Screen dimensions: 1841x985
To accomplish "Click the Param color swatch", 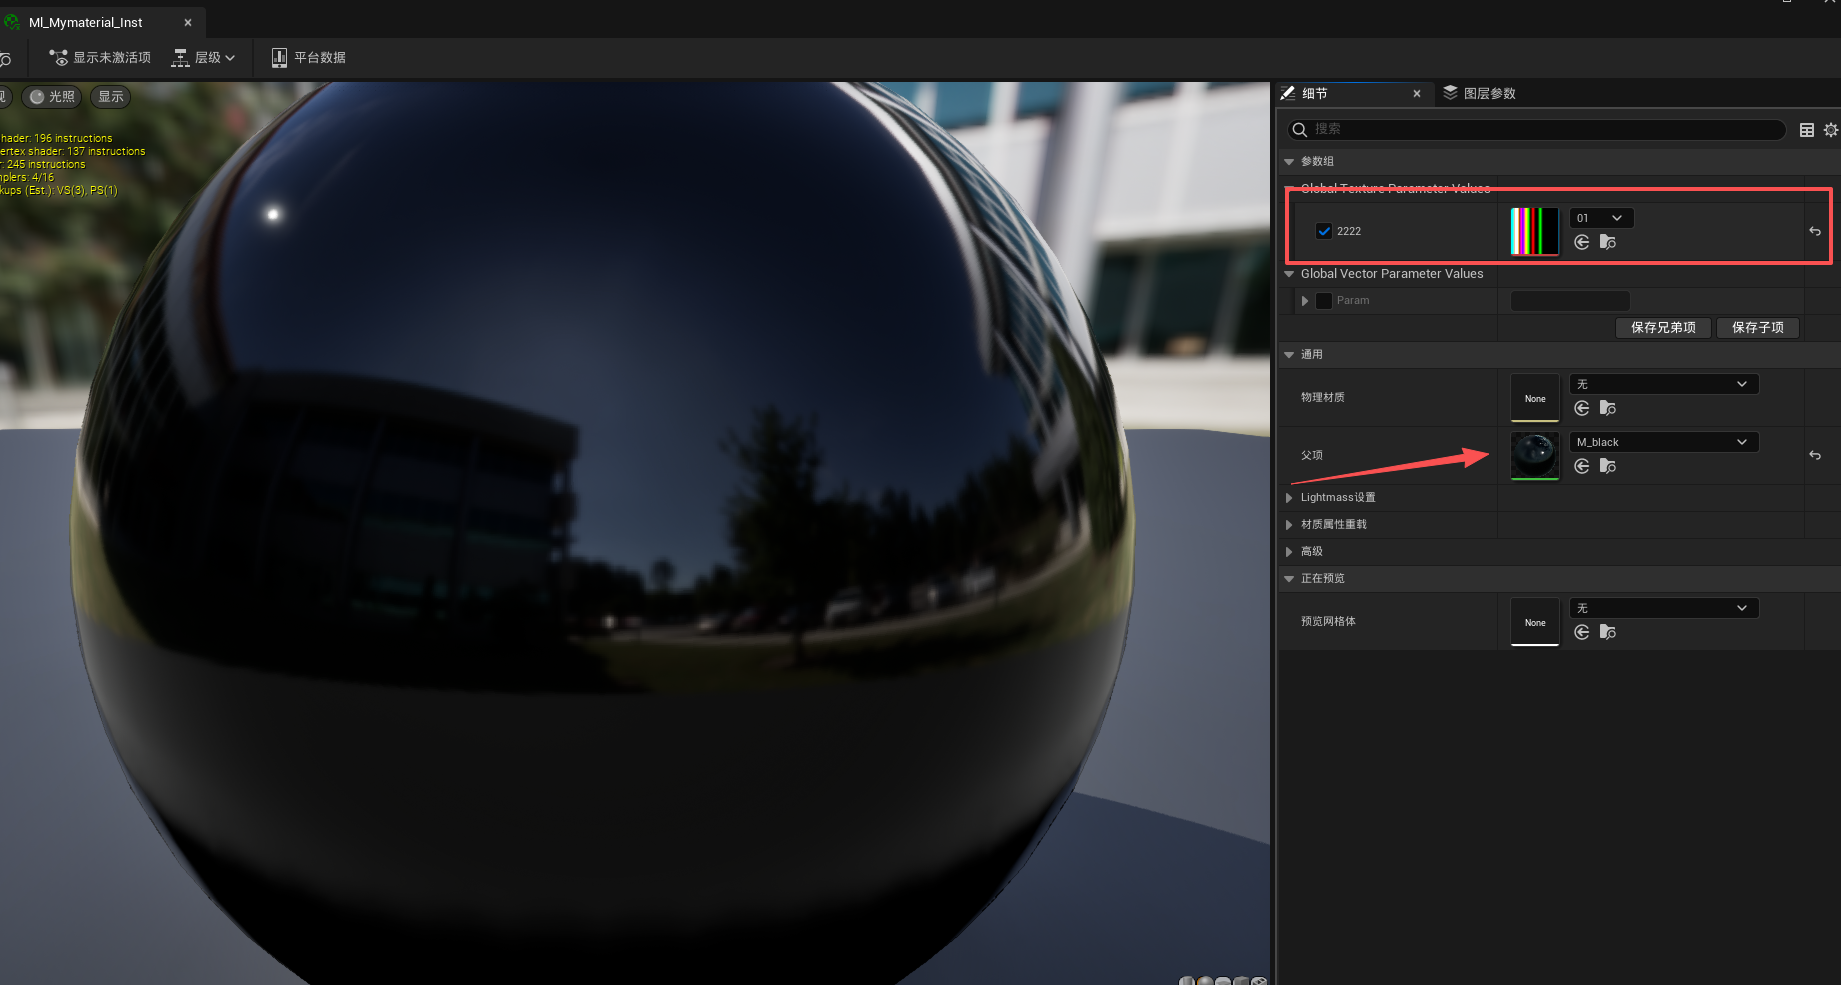I will coord(1570,301).
